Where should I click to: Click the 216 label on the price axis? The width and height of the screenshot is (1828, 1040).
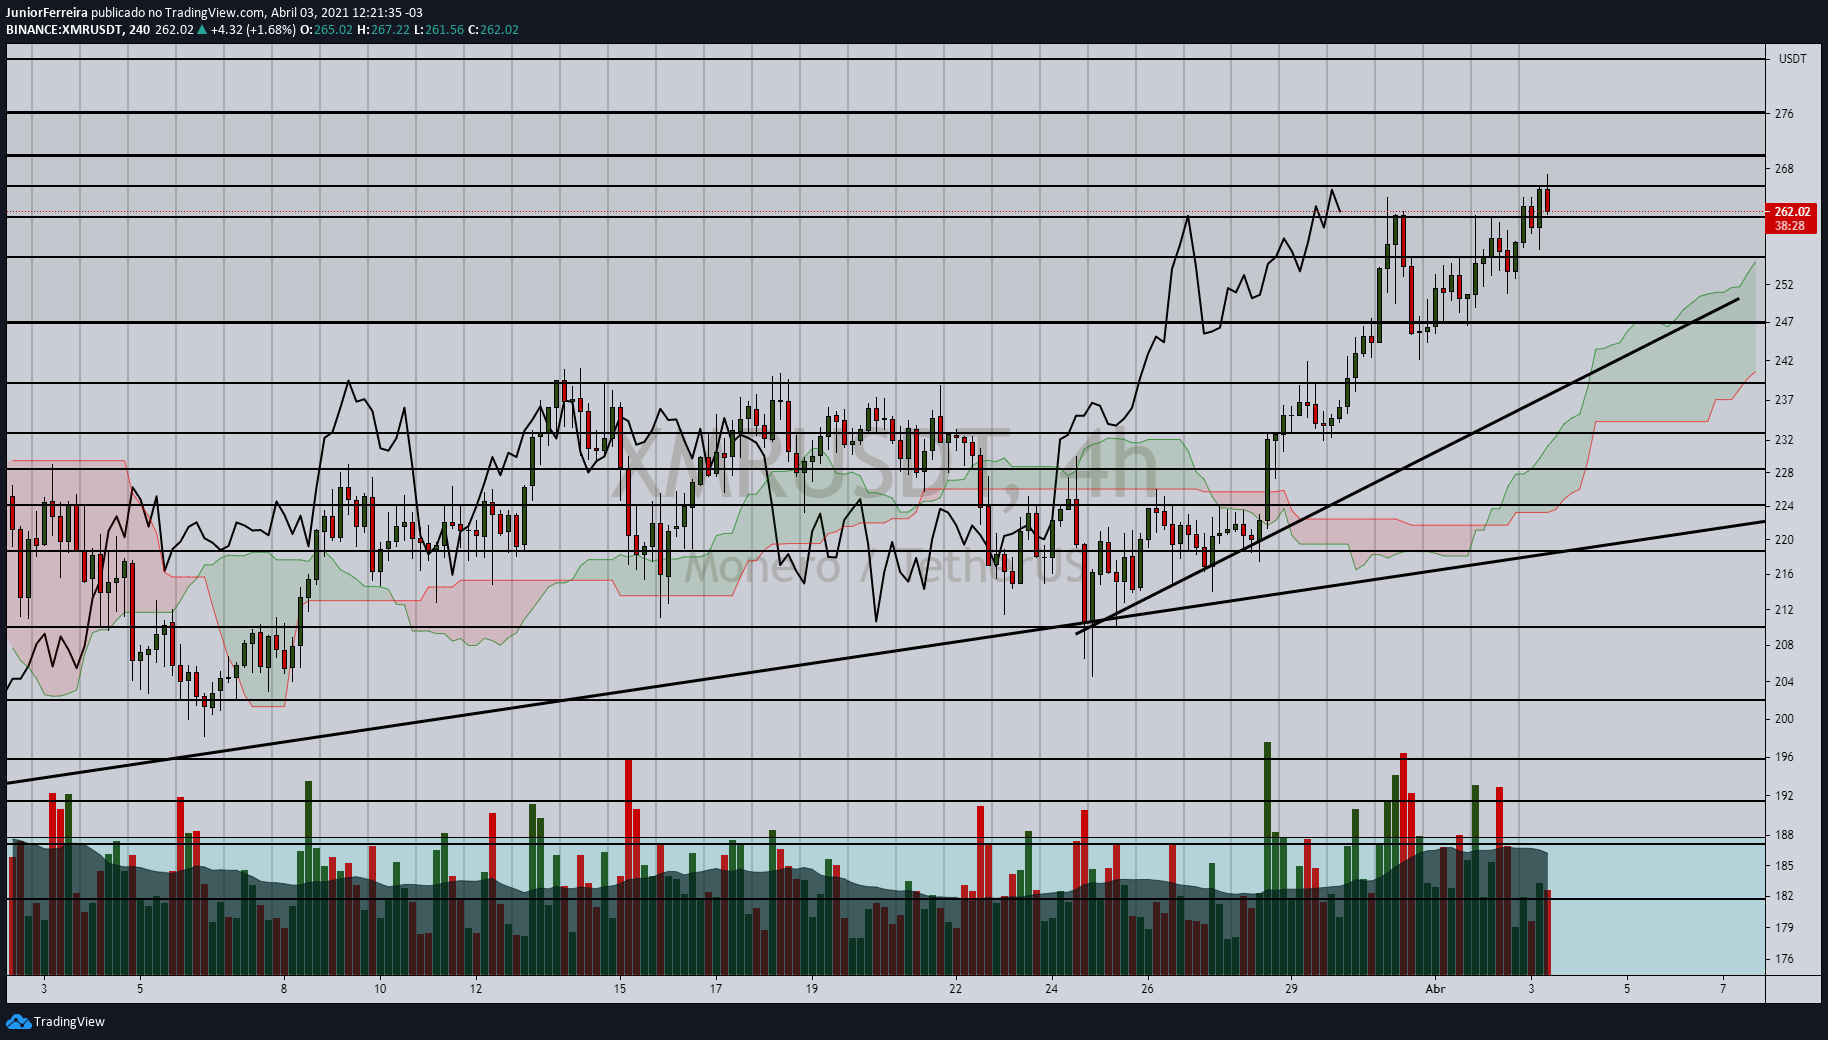pos(1784,574)
